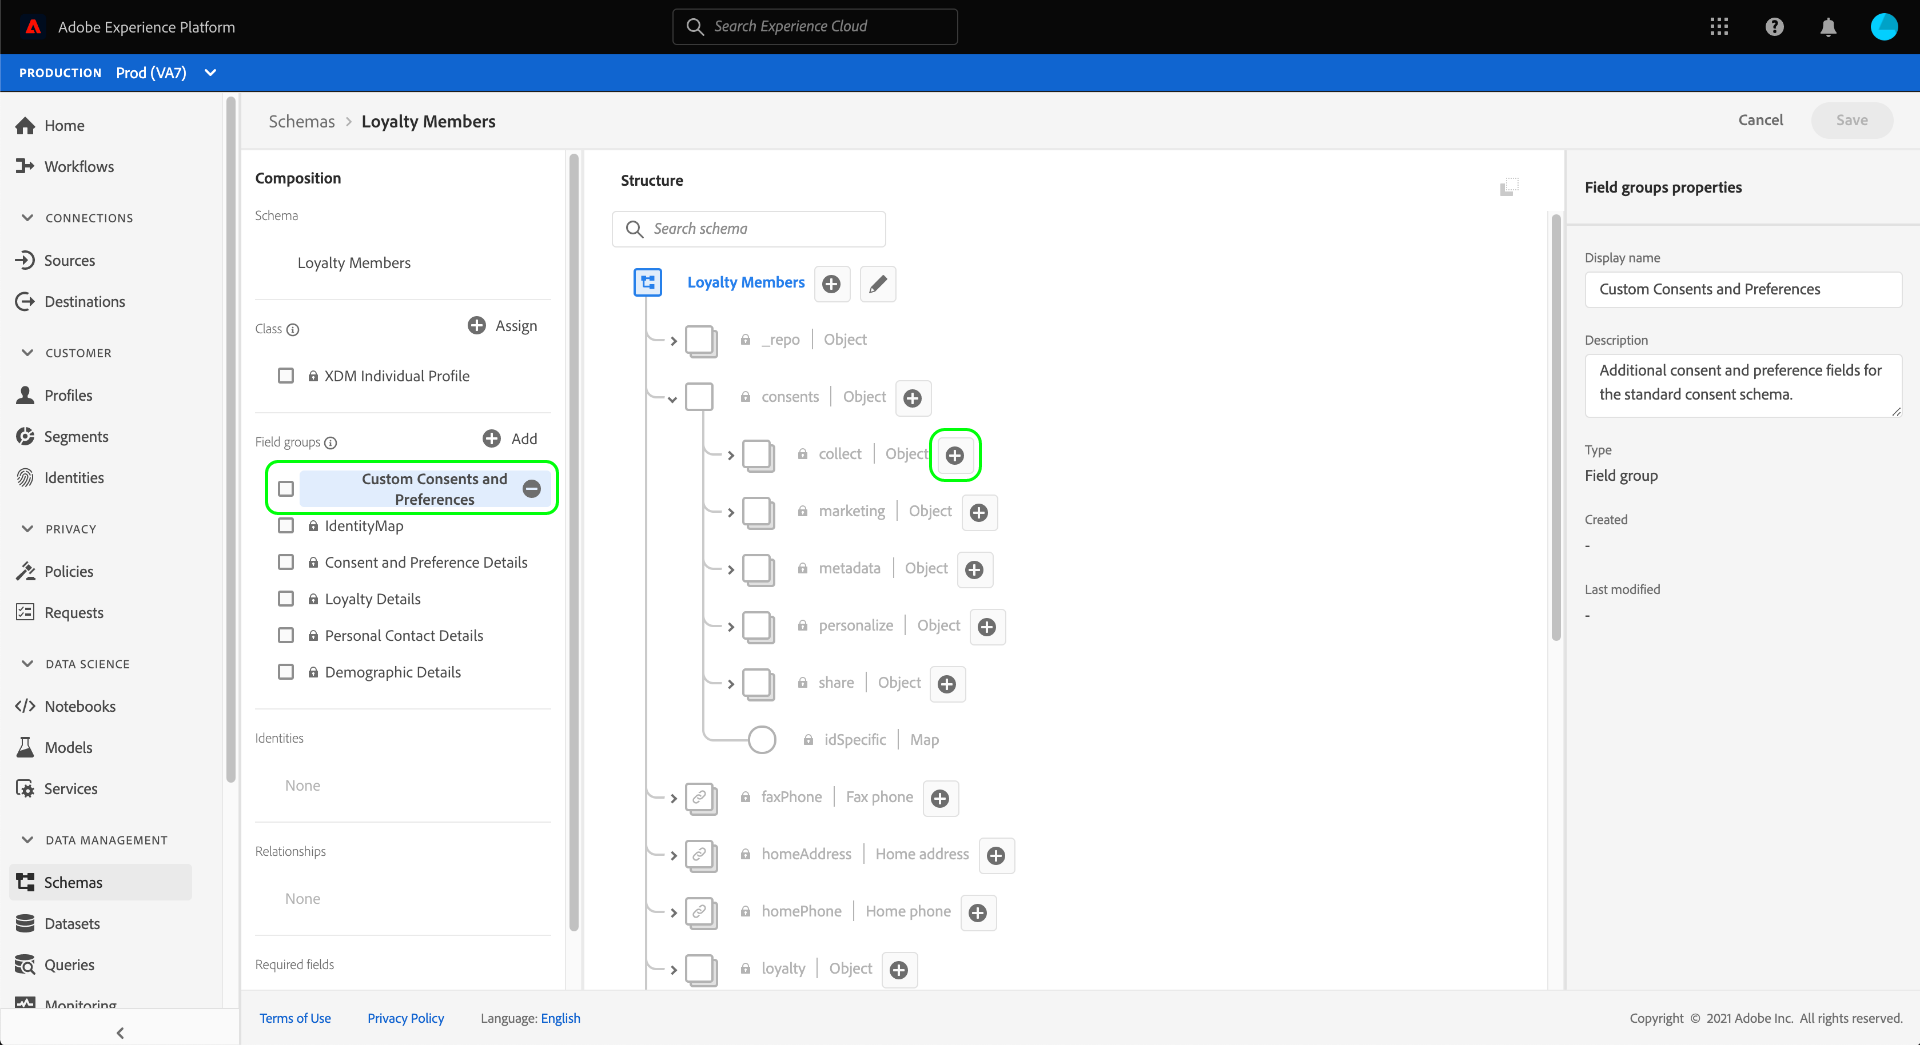This screenshot has width=1920, height=1045.
Task: Go to Home in the sidebar
Action: [x=64, y=126]
